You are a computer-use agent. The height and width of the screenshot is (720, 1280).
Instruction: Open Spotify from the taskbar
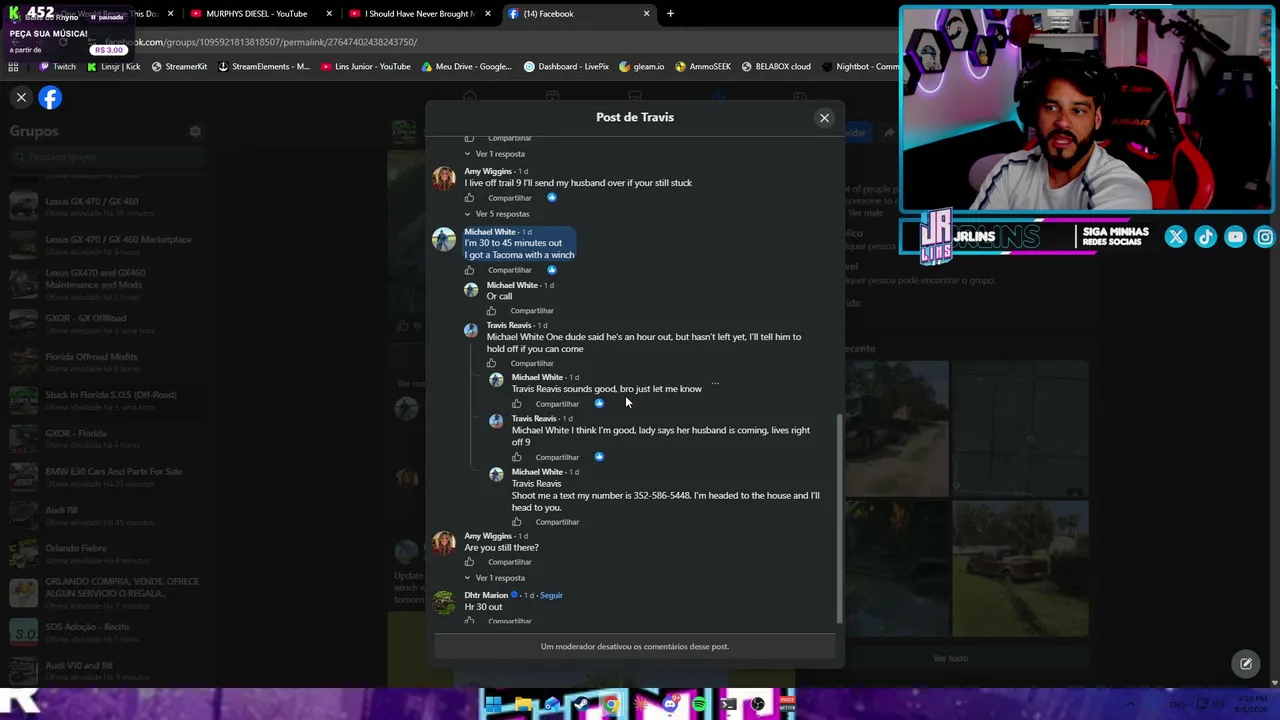(699, 704)
